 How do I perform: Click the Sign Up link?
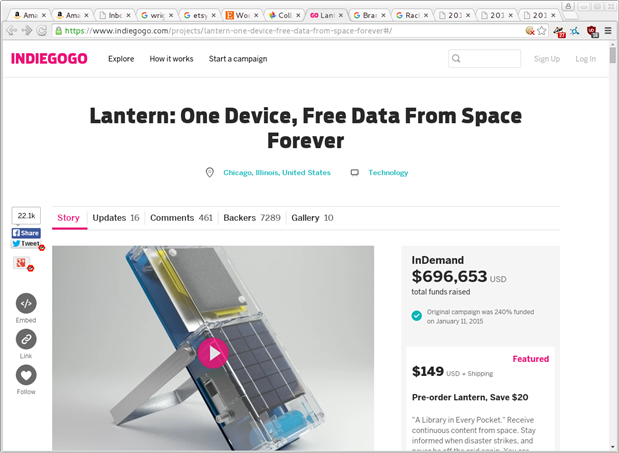pyautogui.click(x=547, y=59)
